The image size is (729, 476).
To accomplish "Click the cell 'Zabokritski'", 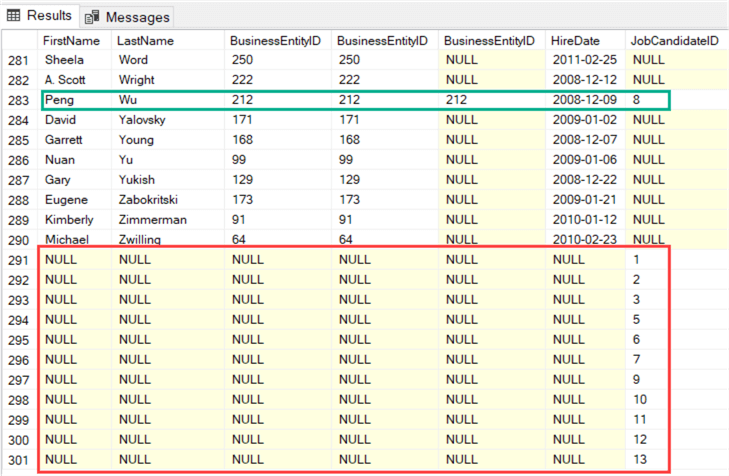I will click(167, 200).
